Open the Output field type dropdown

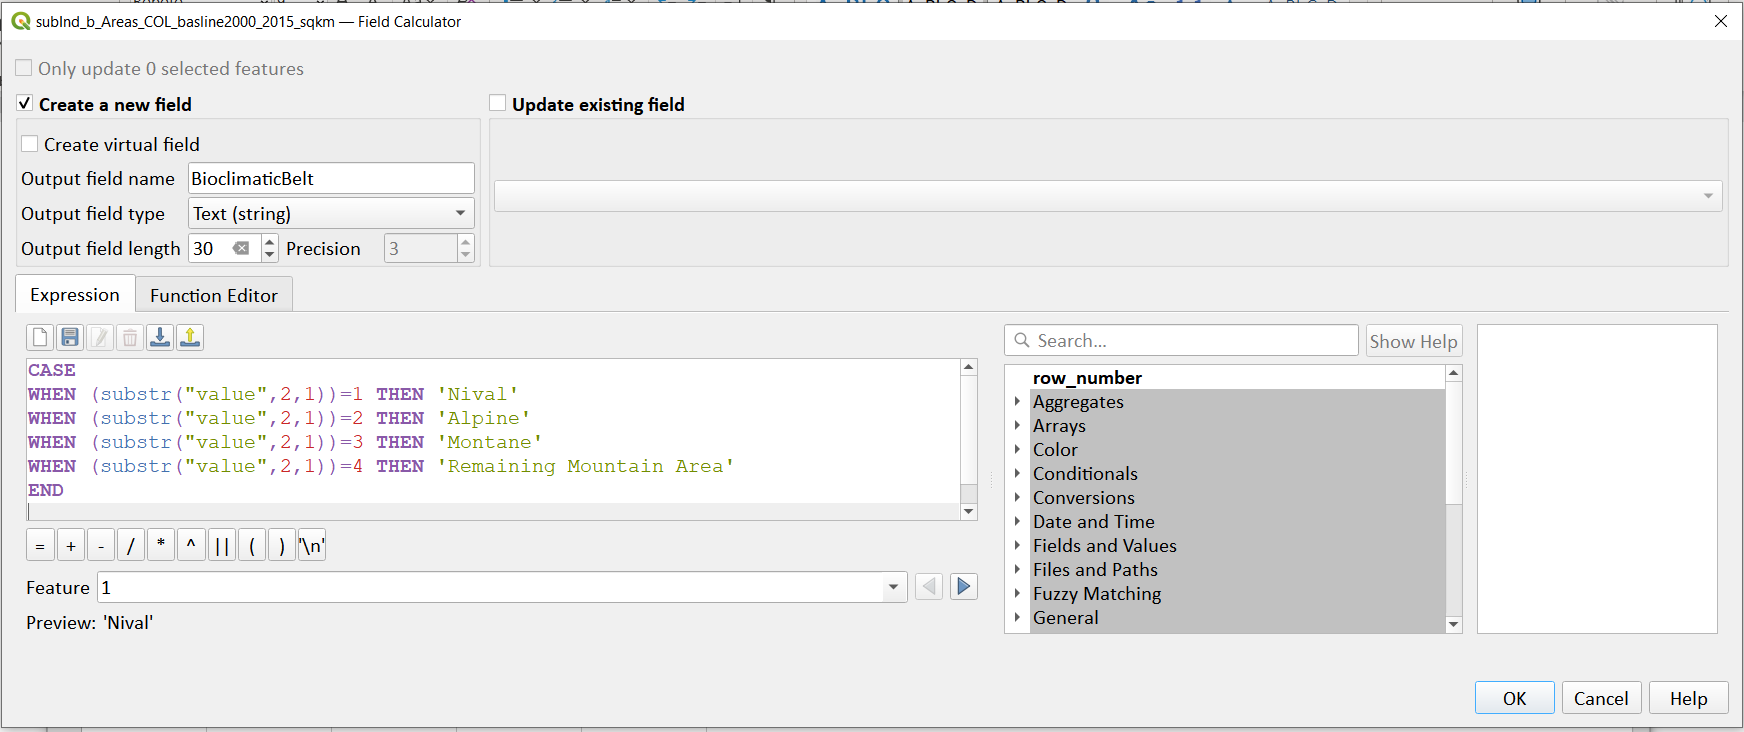point(331,213)
